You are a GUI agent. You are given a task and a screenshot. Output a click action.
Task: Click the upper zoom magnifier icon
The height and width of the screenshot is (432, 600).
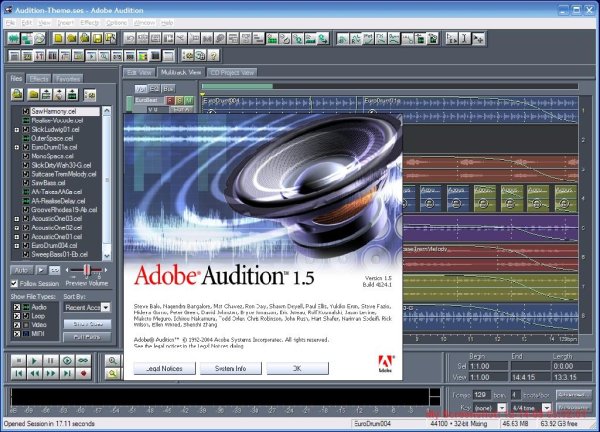click(x=112, y=360)
